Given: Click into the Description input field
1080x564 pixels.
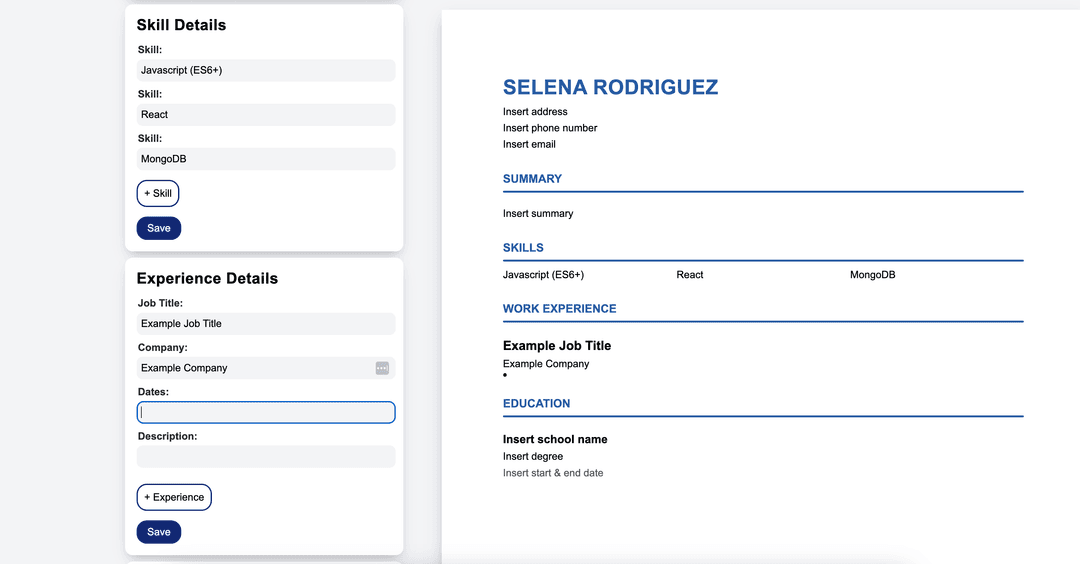Looking at the screenshot, I should (x=266, y=457).
